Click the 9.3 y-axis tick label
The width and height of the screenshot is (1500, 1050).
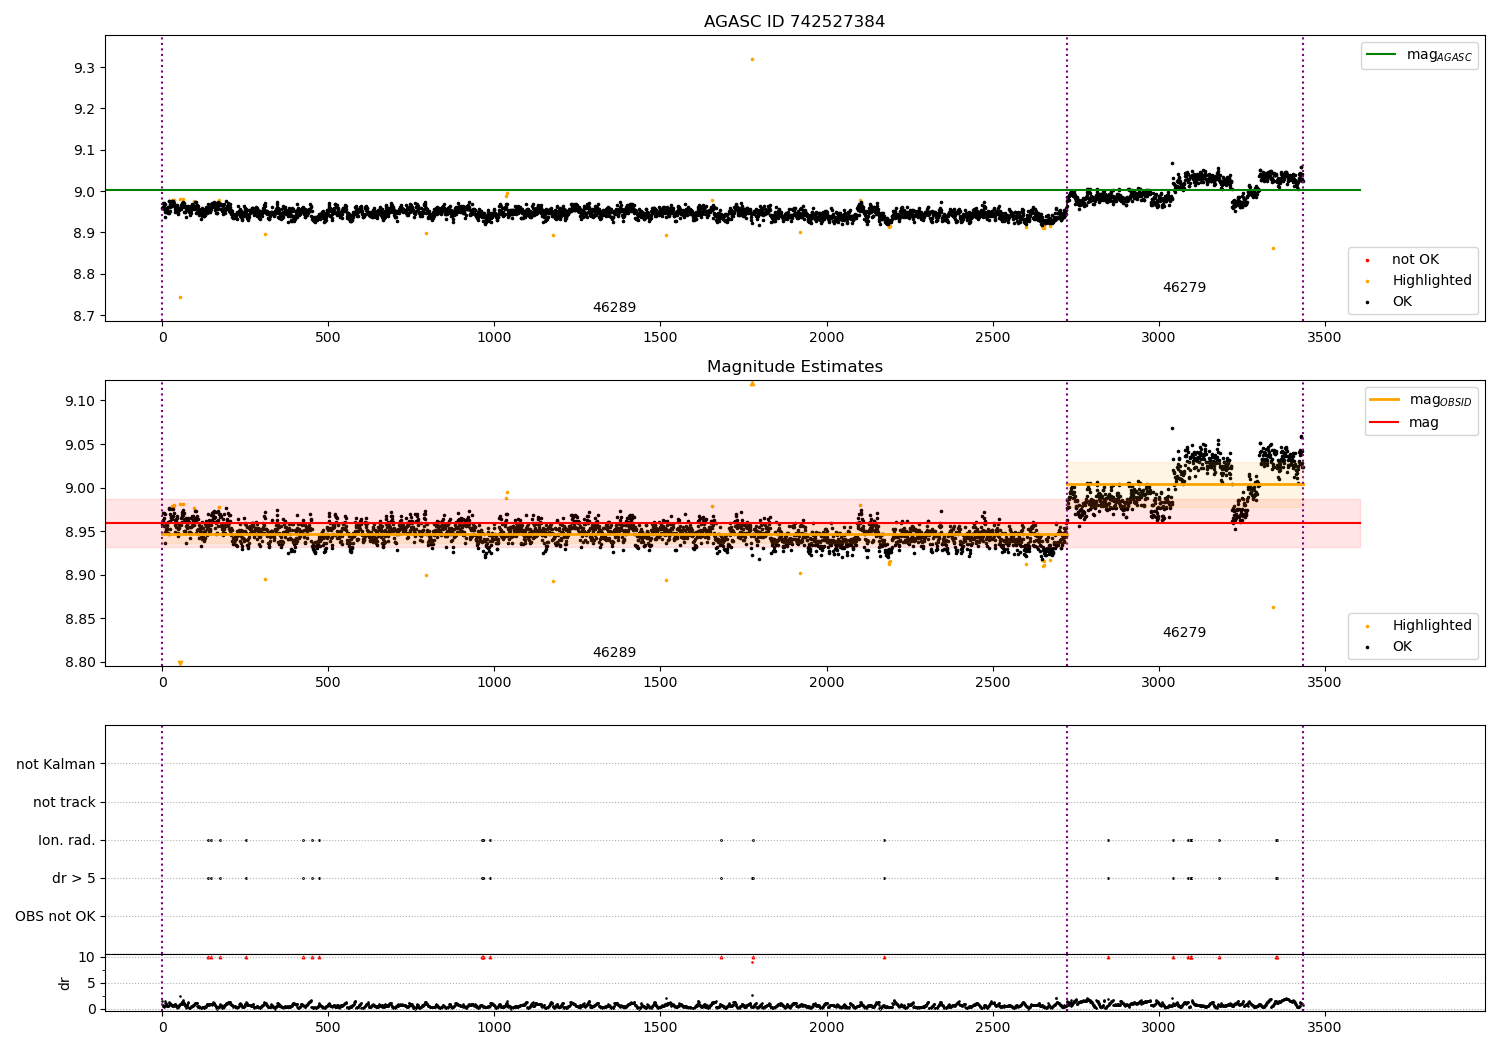pyautogui.click(x=85, y=68)
